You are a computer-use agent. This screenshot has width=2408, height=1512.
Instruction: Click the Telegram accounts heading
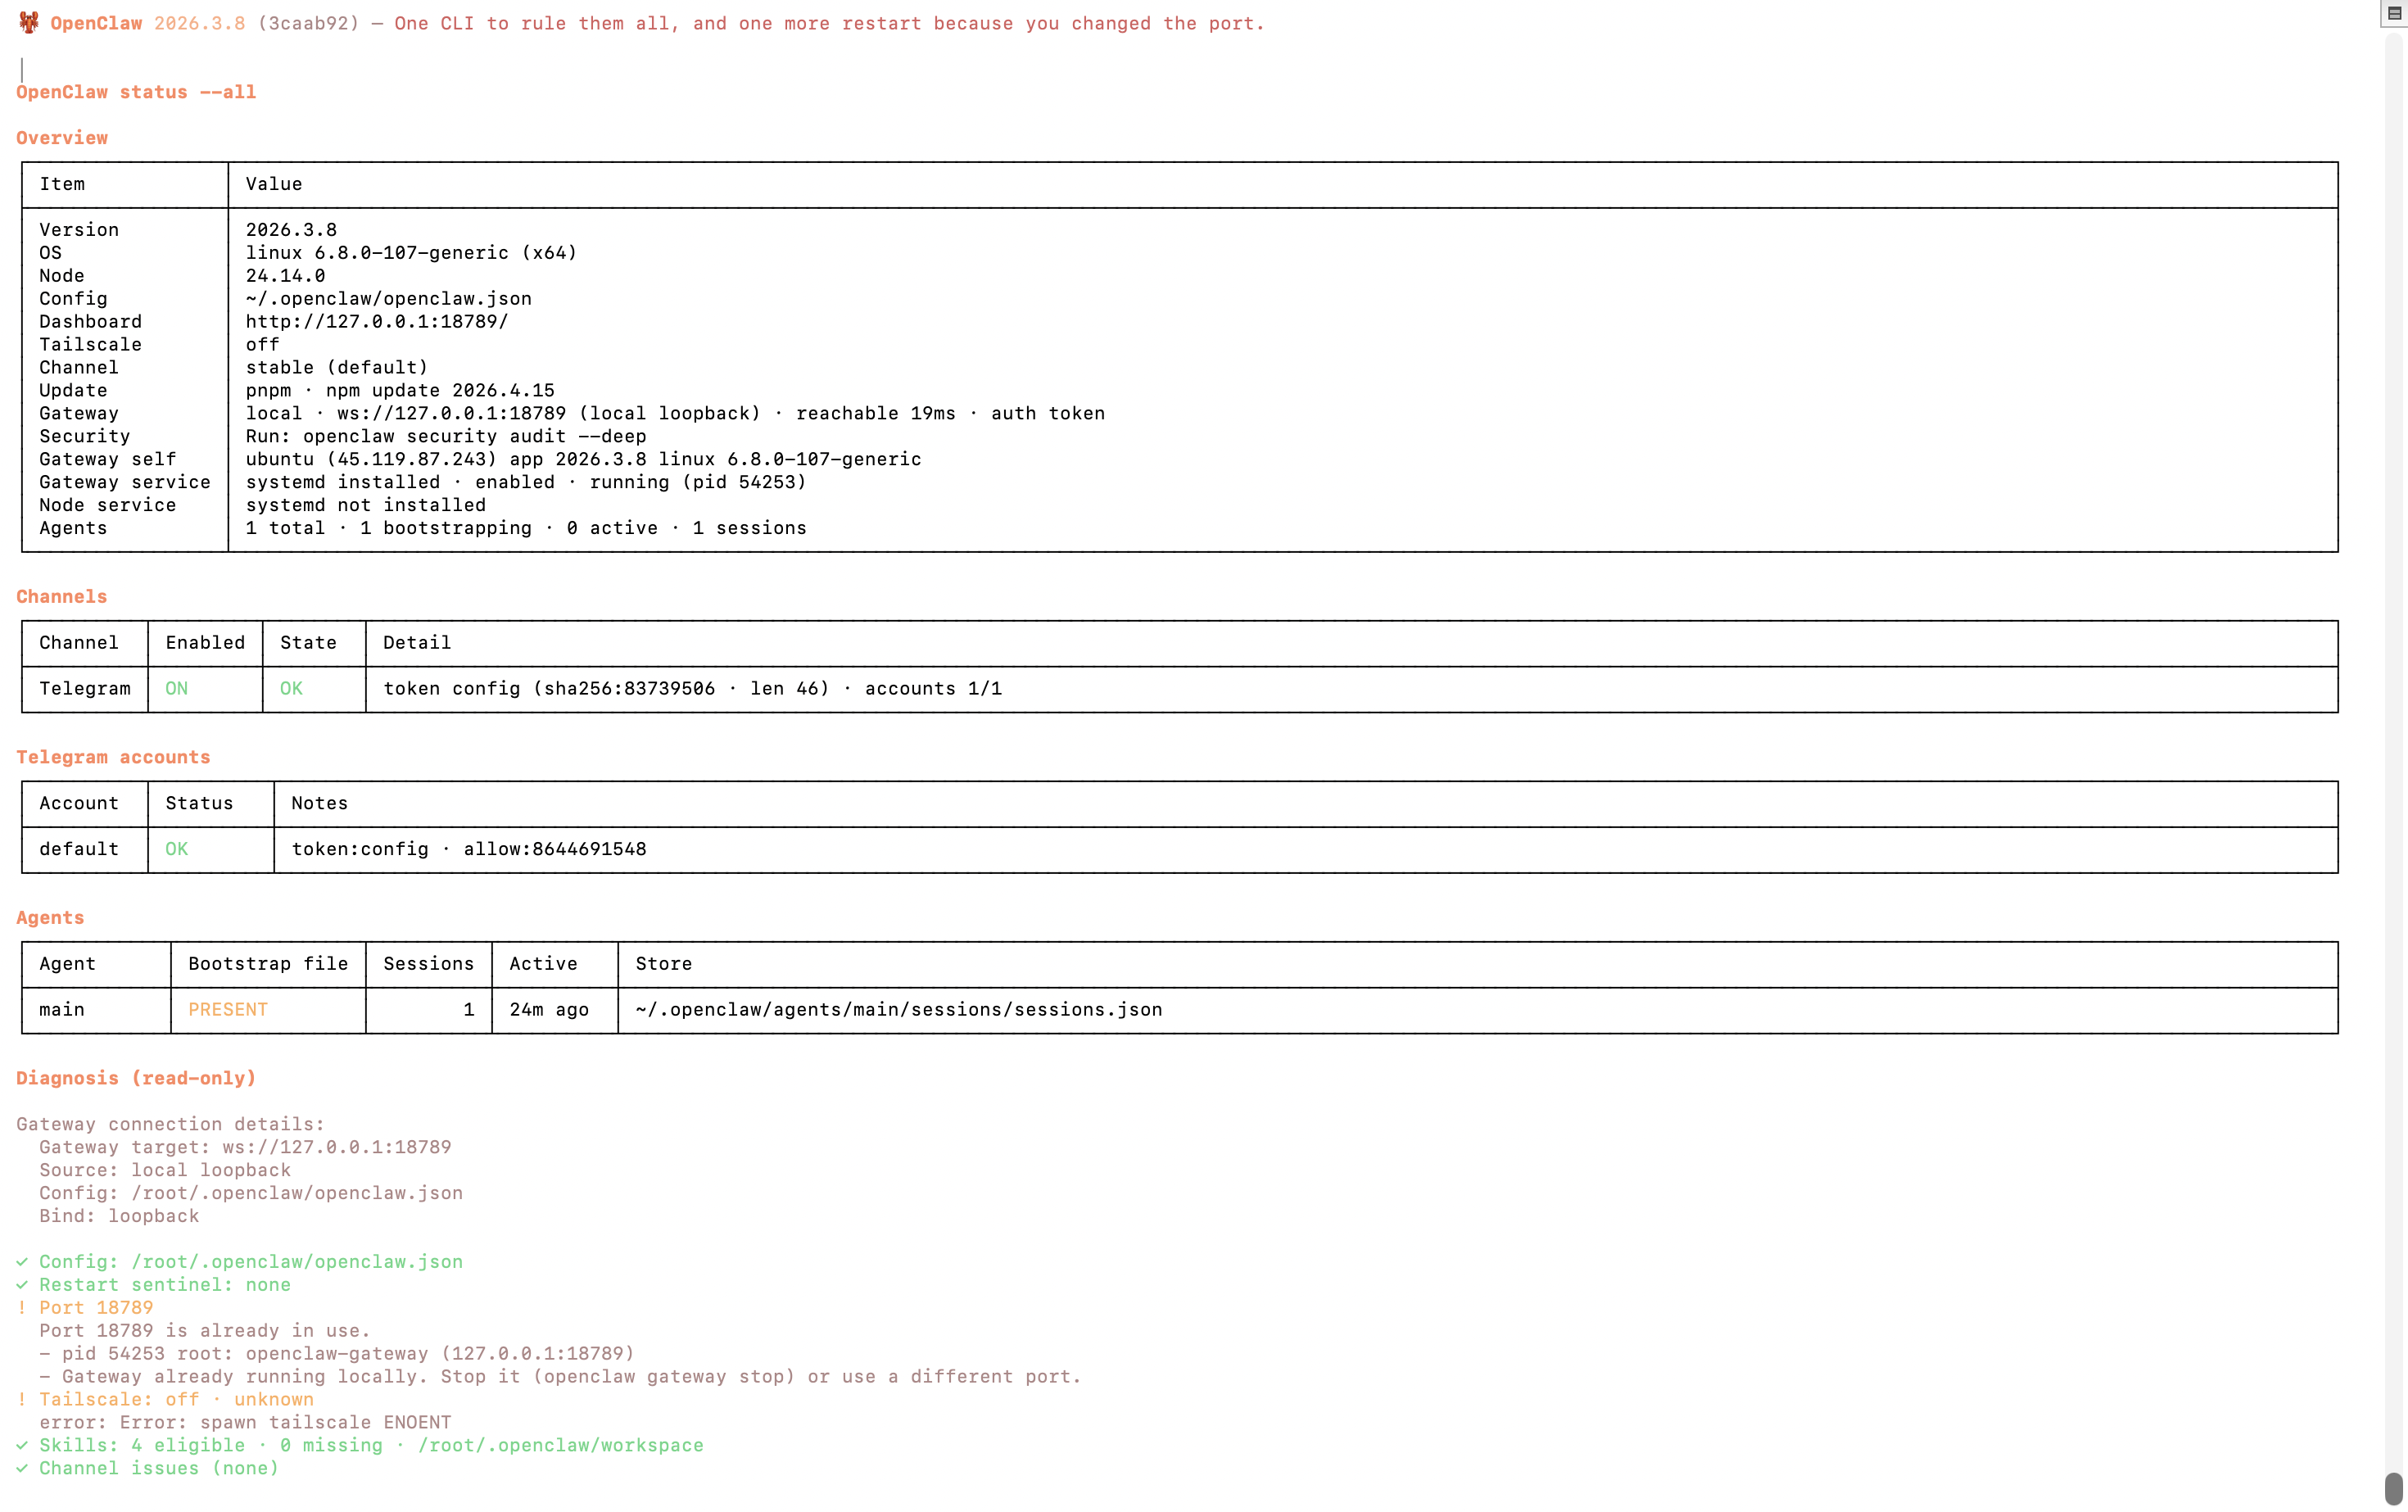tap(113, 758)
